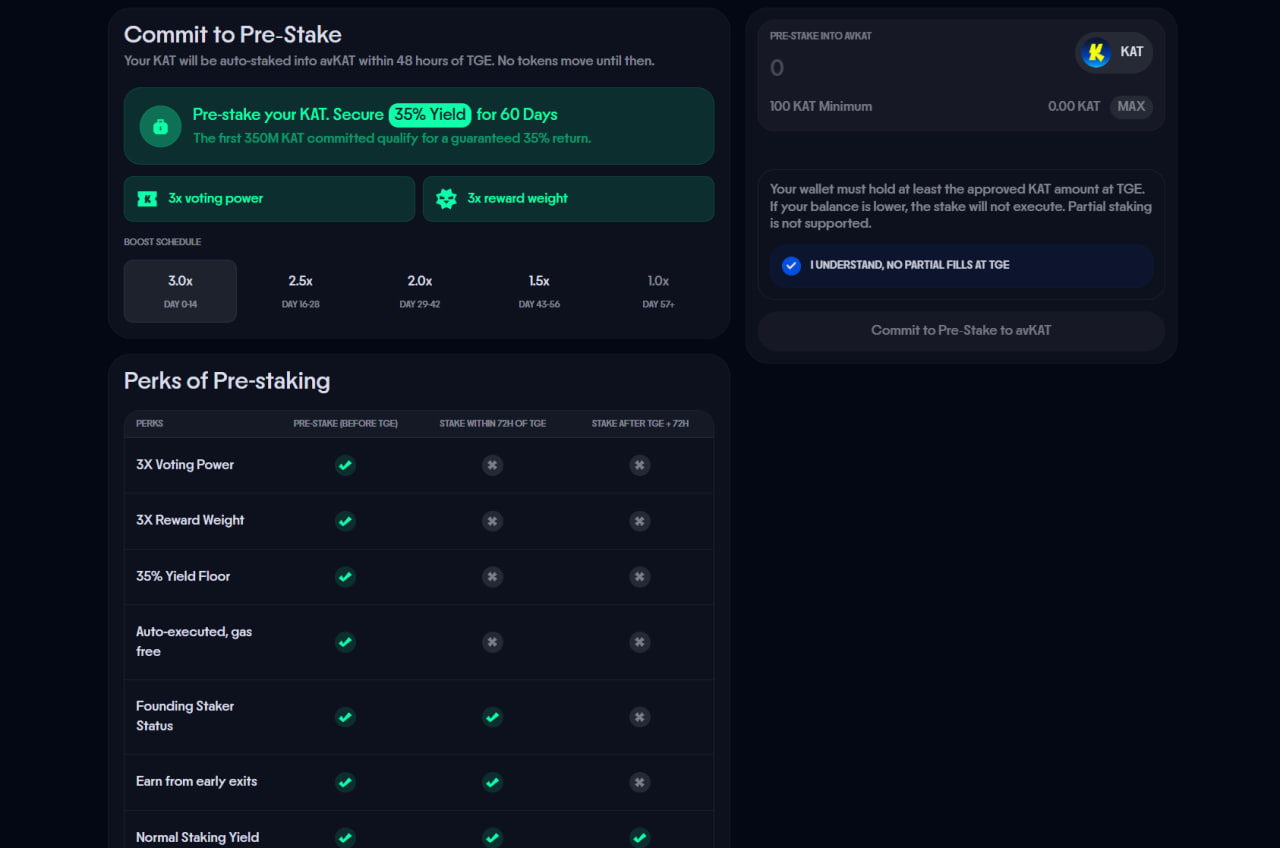Click the Founding Staker Status row label
Image resolution: width=1280 pixels, height=848 pixels.
tap(185, 716)
